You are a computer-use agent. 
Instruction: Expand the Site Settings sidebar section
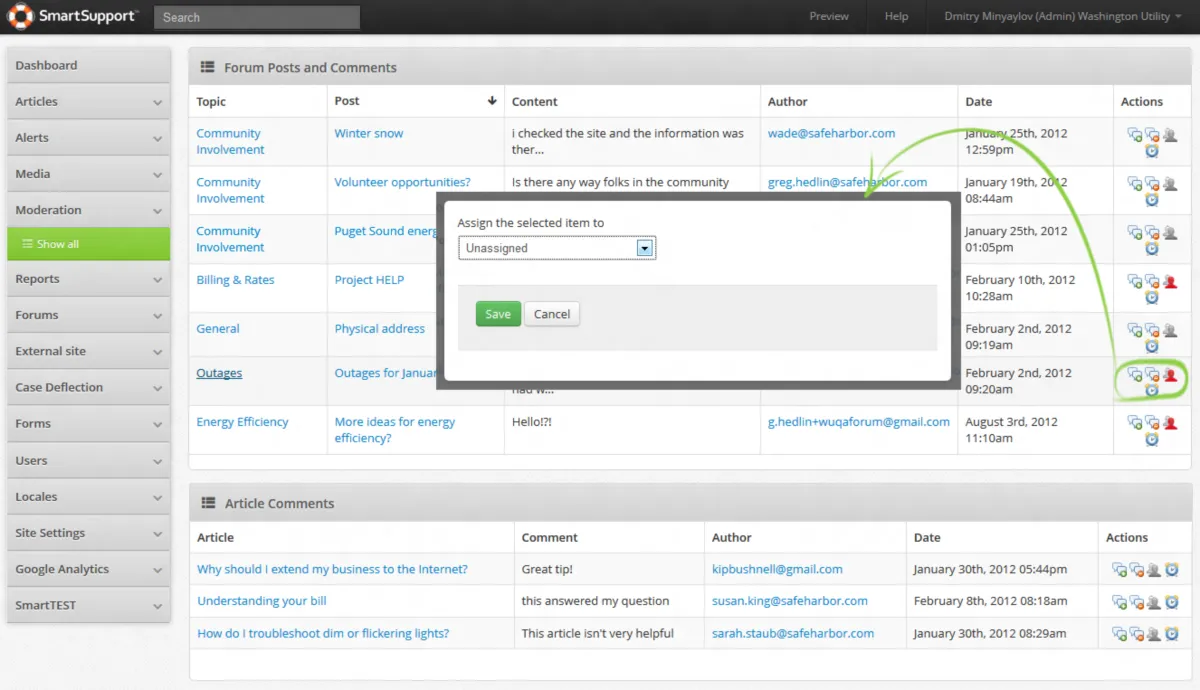click(x=88, y=533)
